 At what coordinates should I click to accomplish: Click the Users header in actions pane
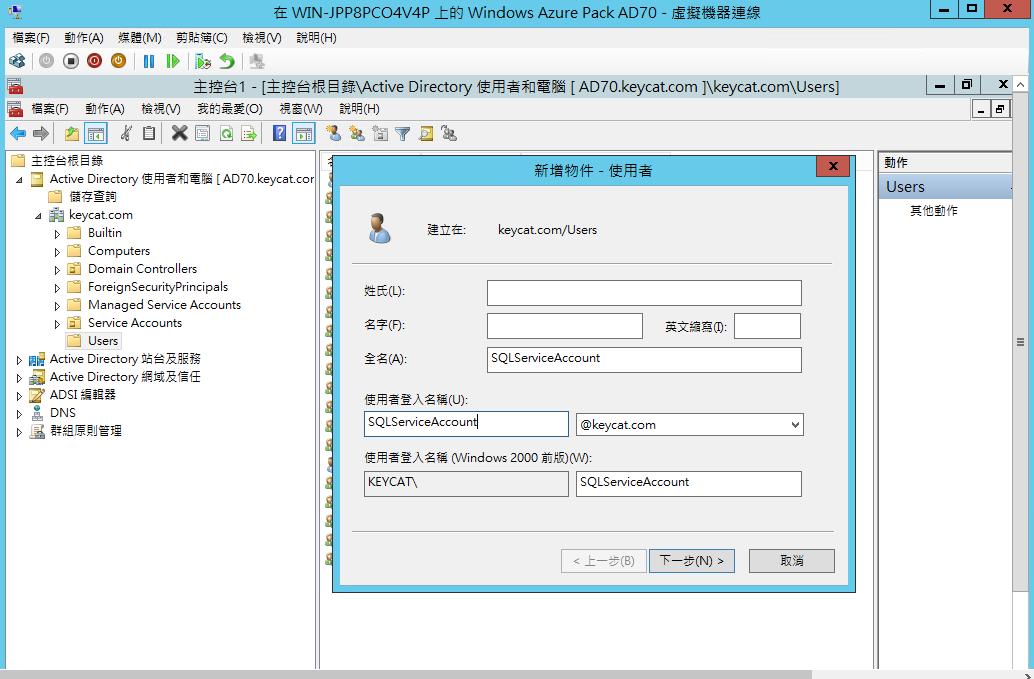(946, 187)
